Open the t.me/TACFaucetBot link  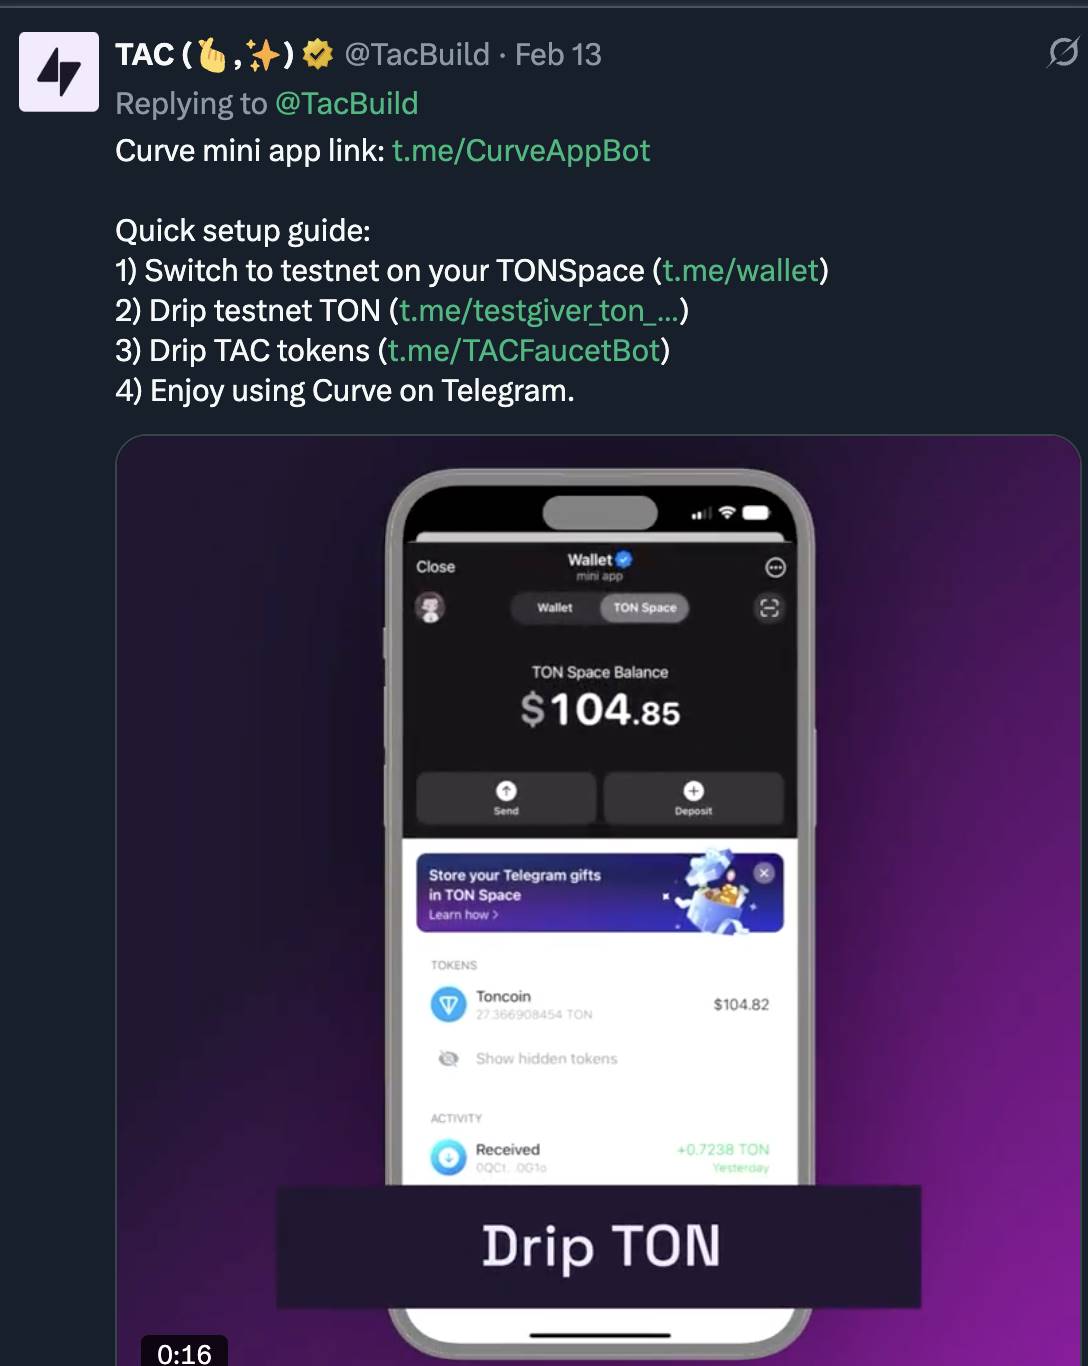524,351
